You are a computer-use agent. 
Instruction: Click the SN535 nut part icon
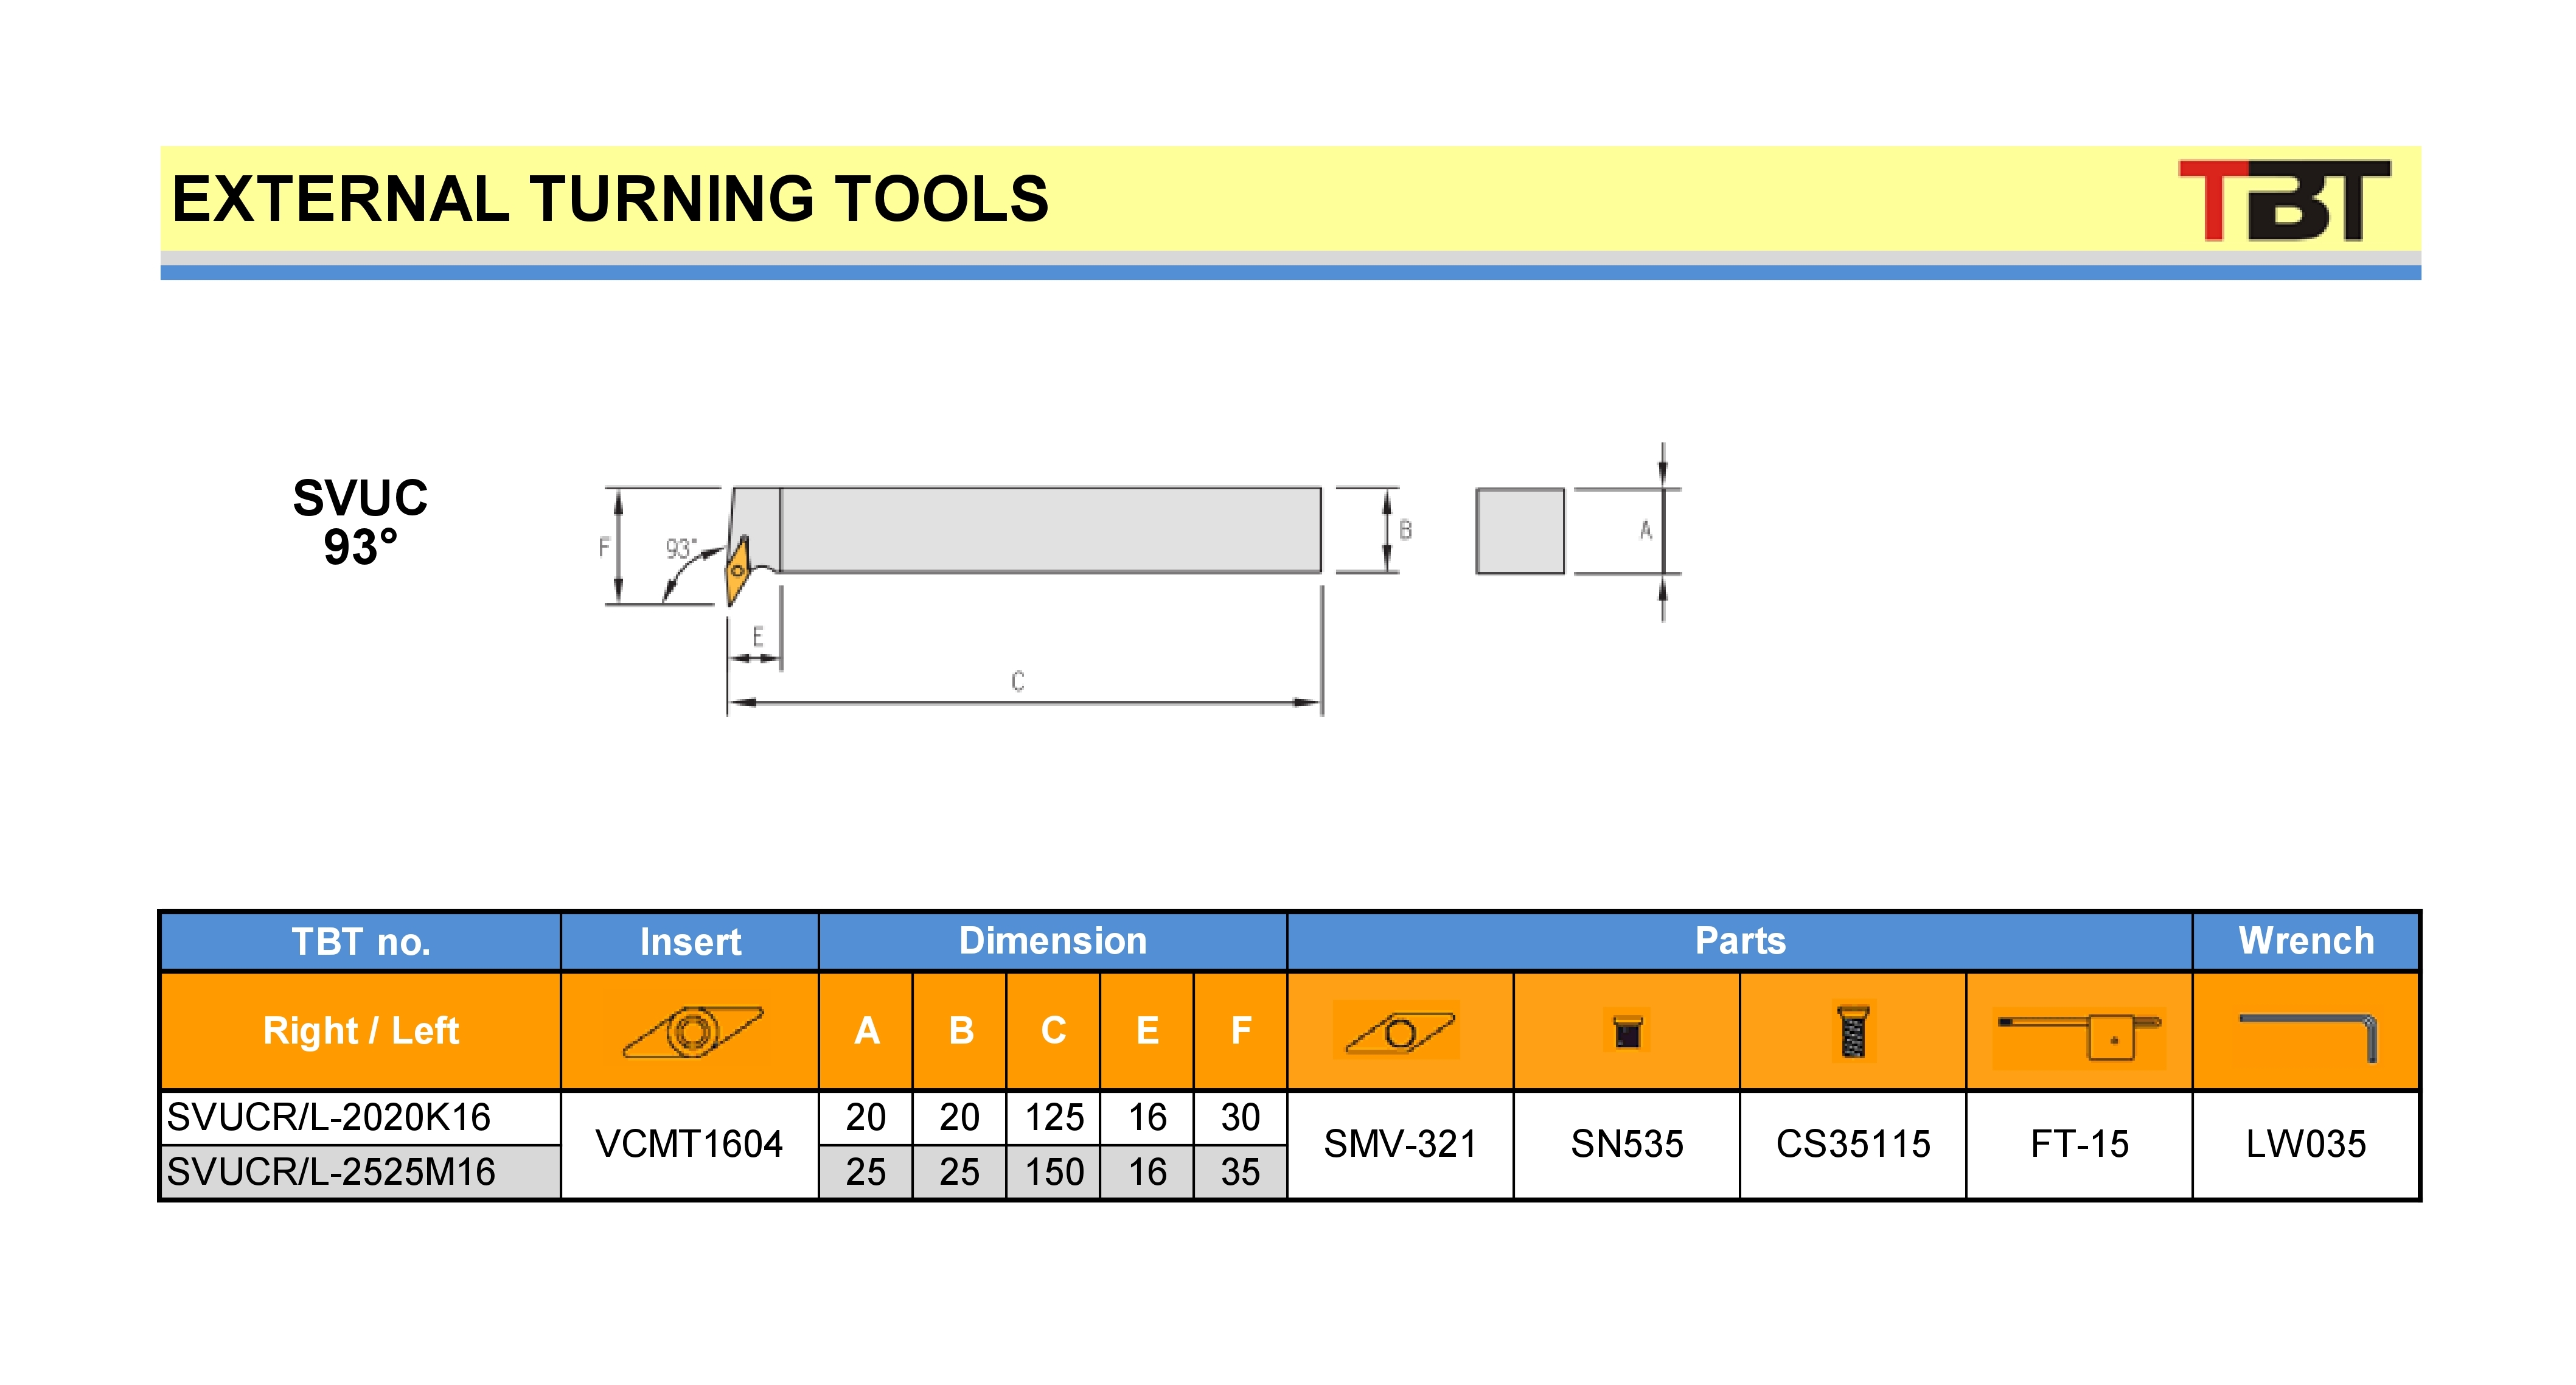1627,1031
